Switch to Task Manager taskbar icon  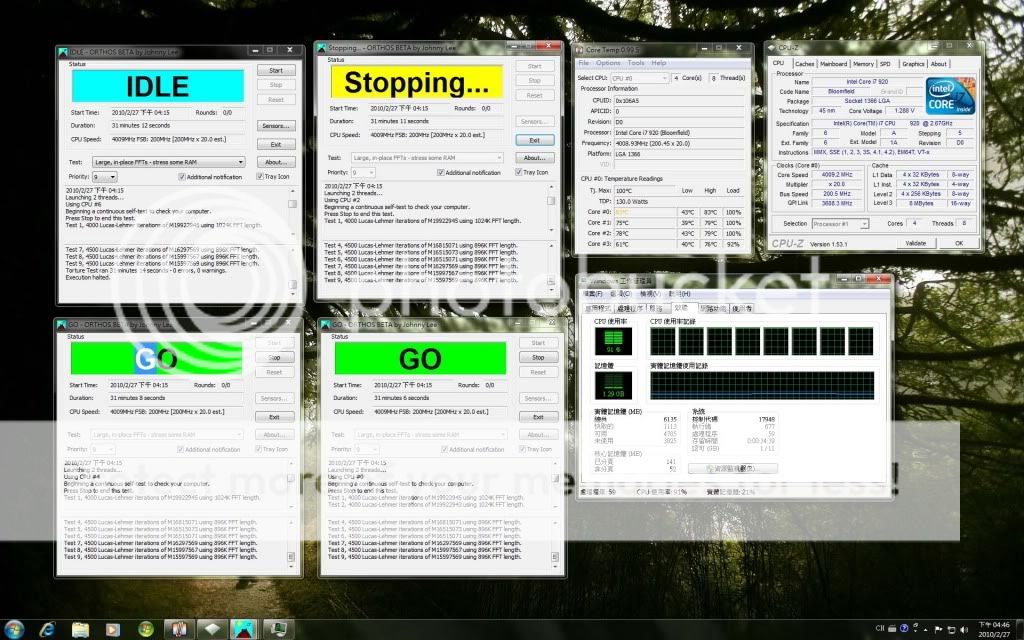coord(278,630)
